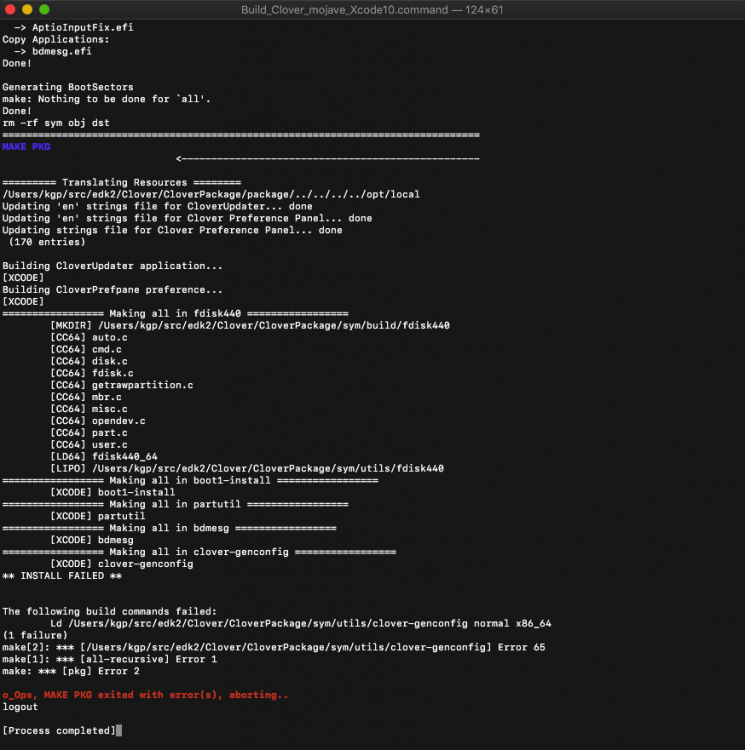Click the '[CC64] cmd.c' line

click(86, 350)
